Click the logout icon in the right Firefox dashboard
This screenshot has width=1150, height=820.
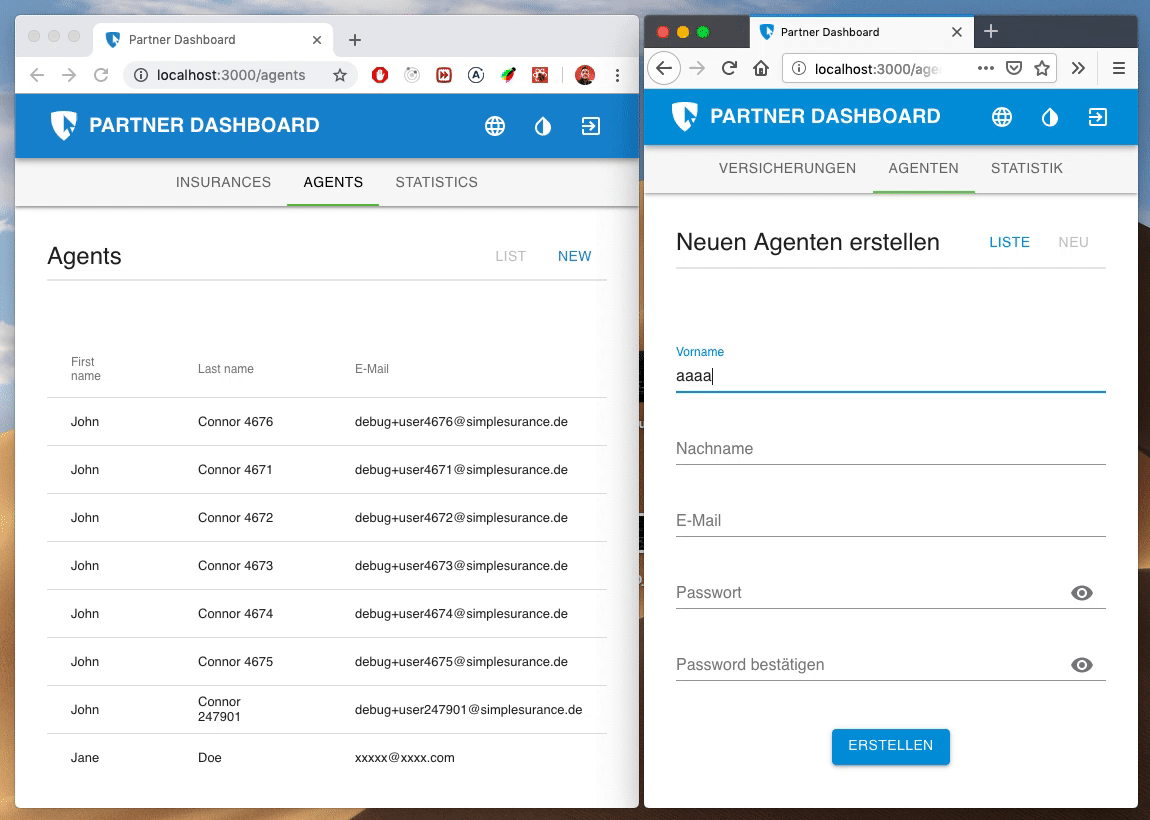tap(1097, 117)
